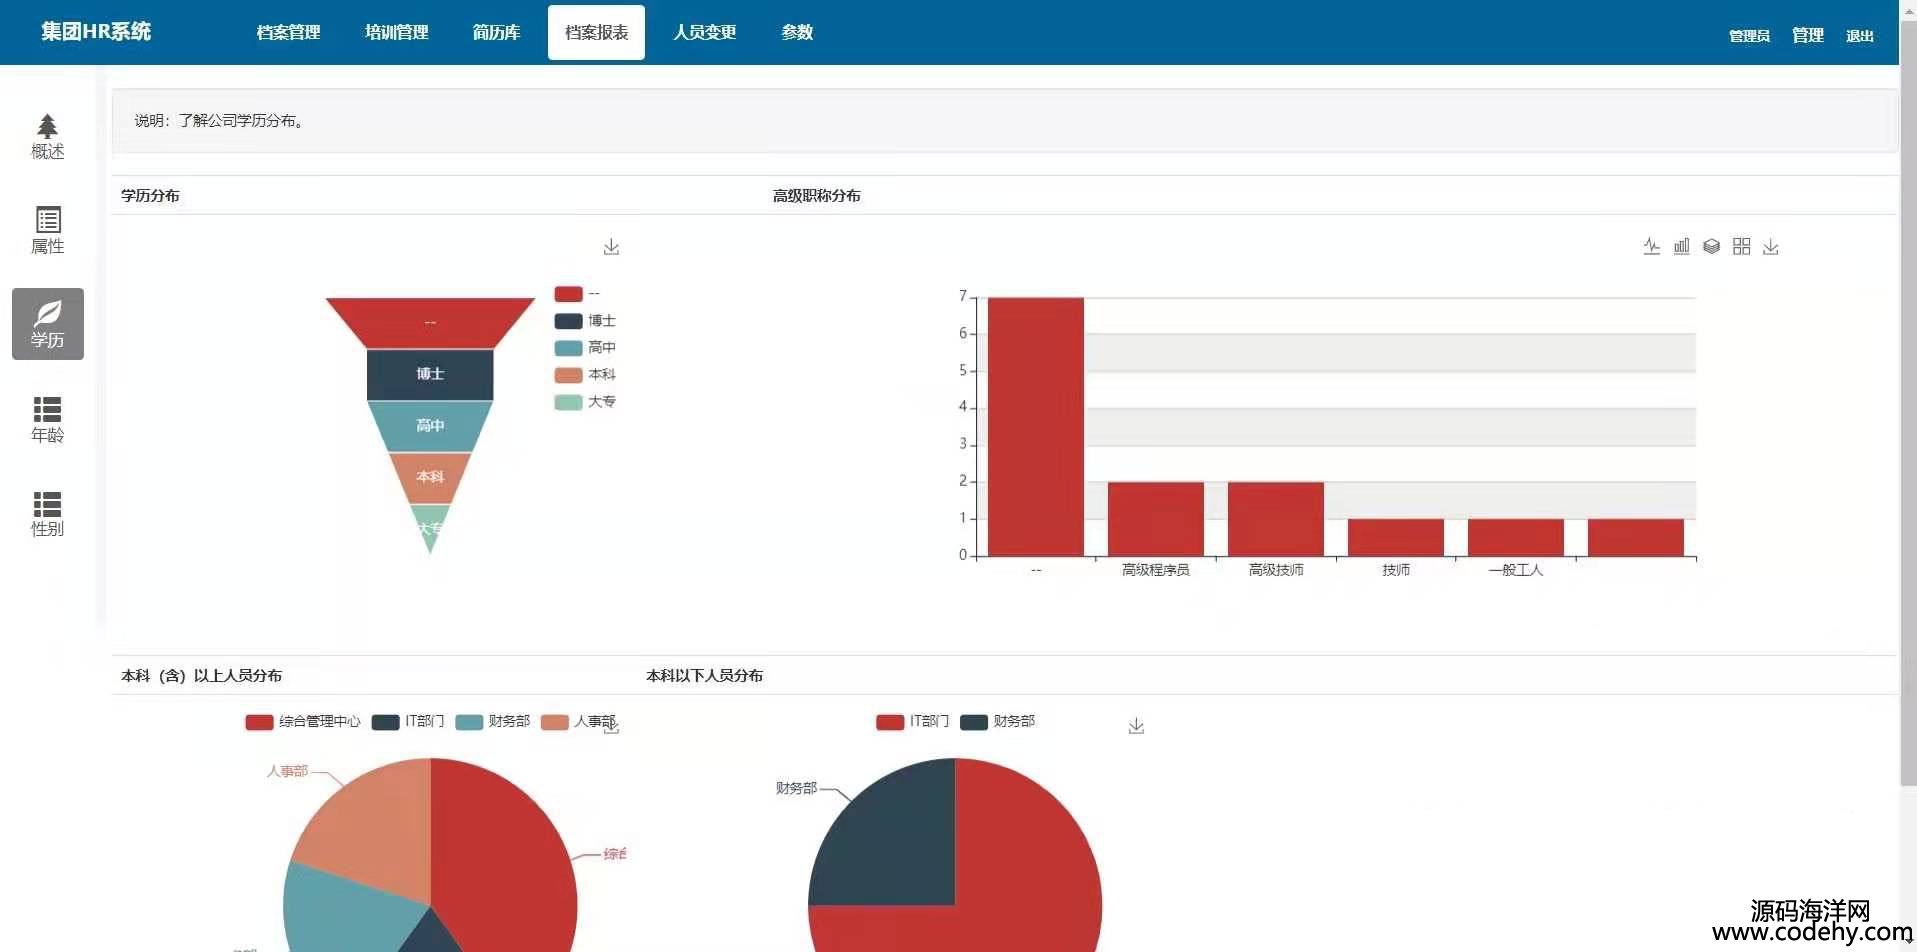
Task: Toggle the 本科 legend item
Action: (585, 375)
